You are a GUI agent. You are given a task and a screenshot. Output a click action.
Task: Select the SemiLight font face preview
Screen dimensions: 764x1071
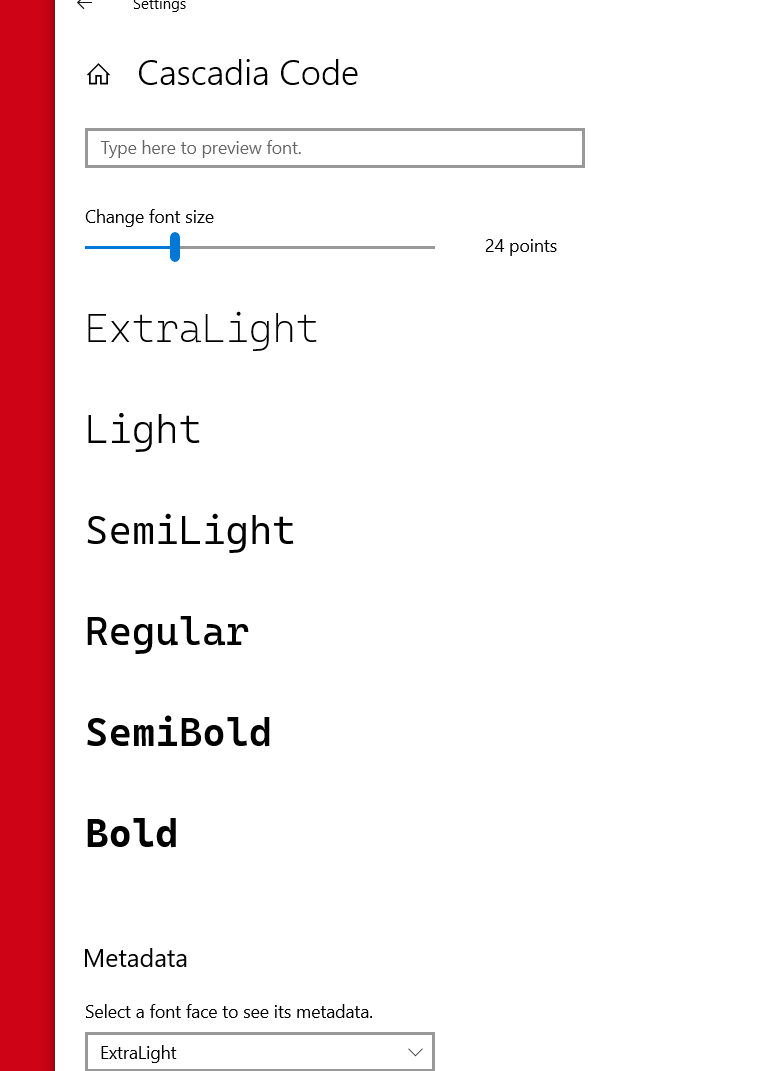tap(189, 531)
